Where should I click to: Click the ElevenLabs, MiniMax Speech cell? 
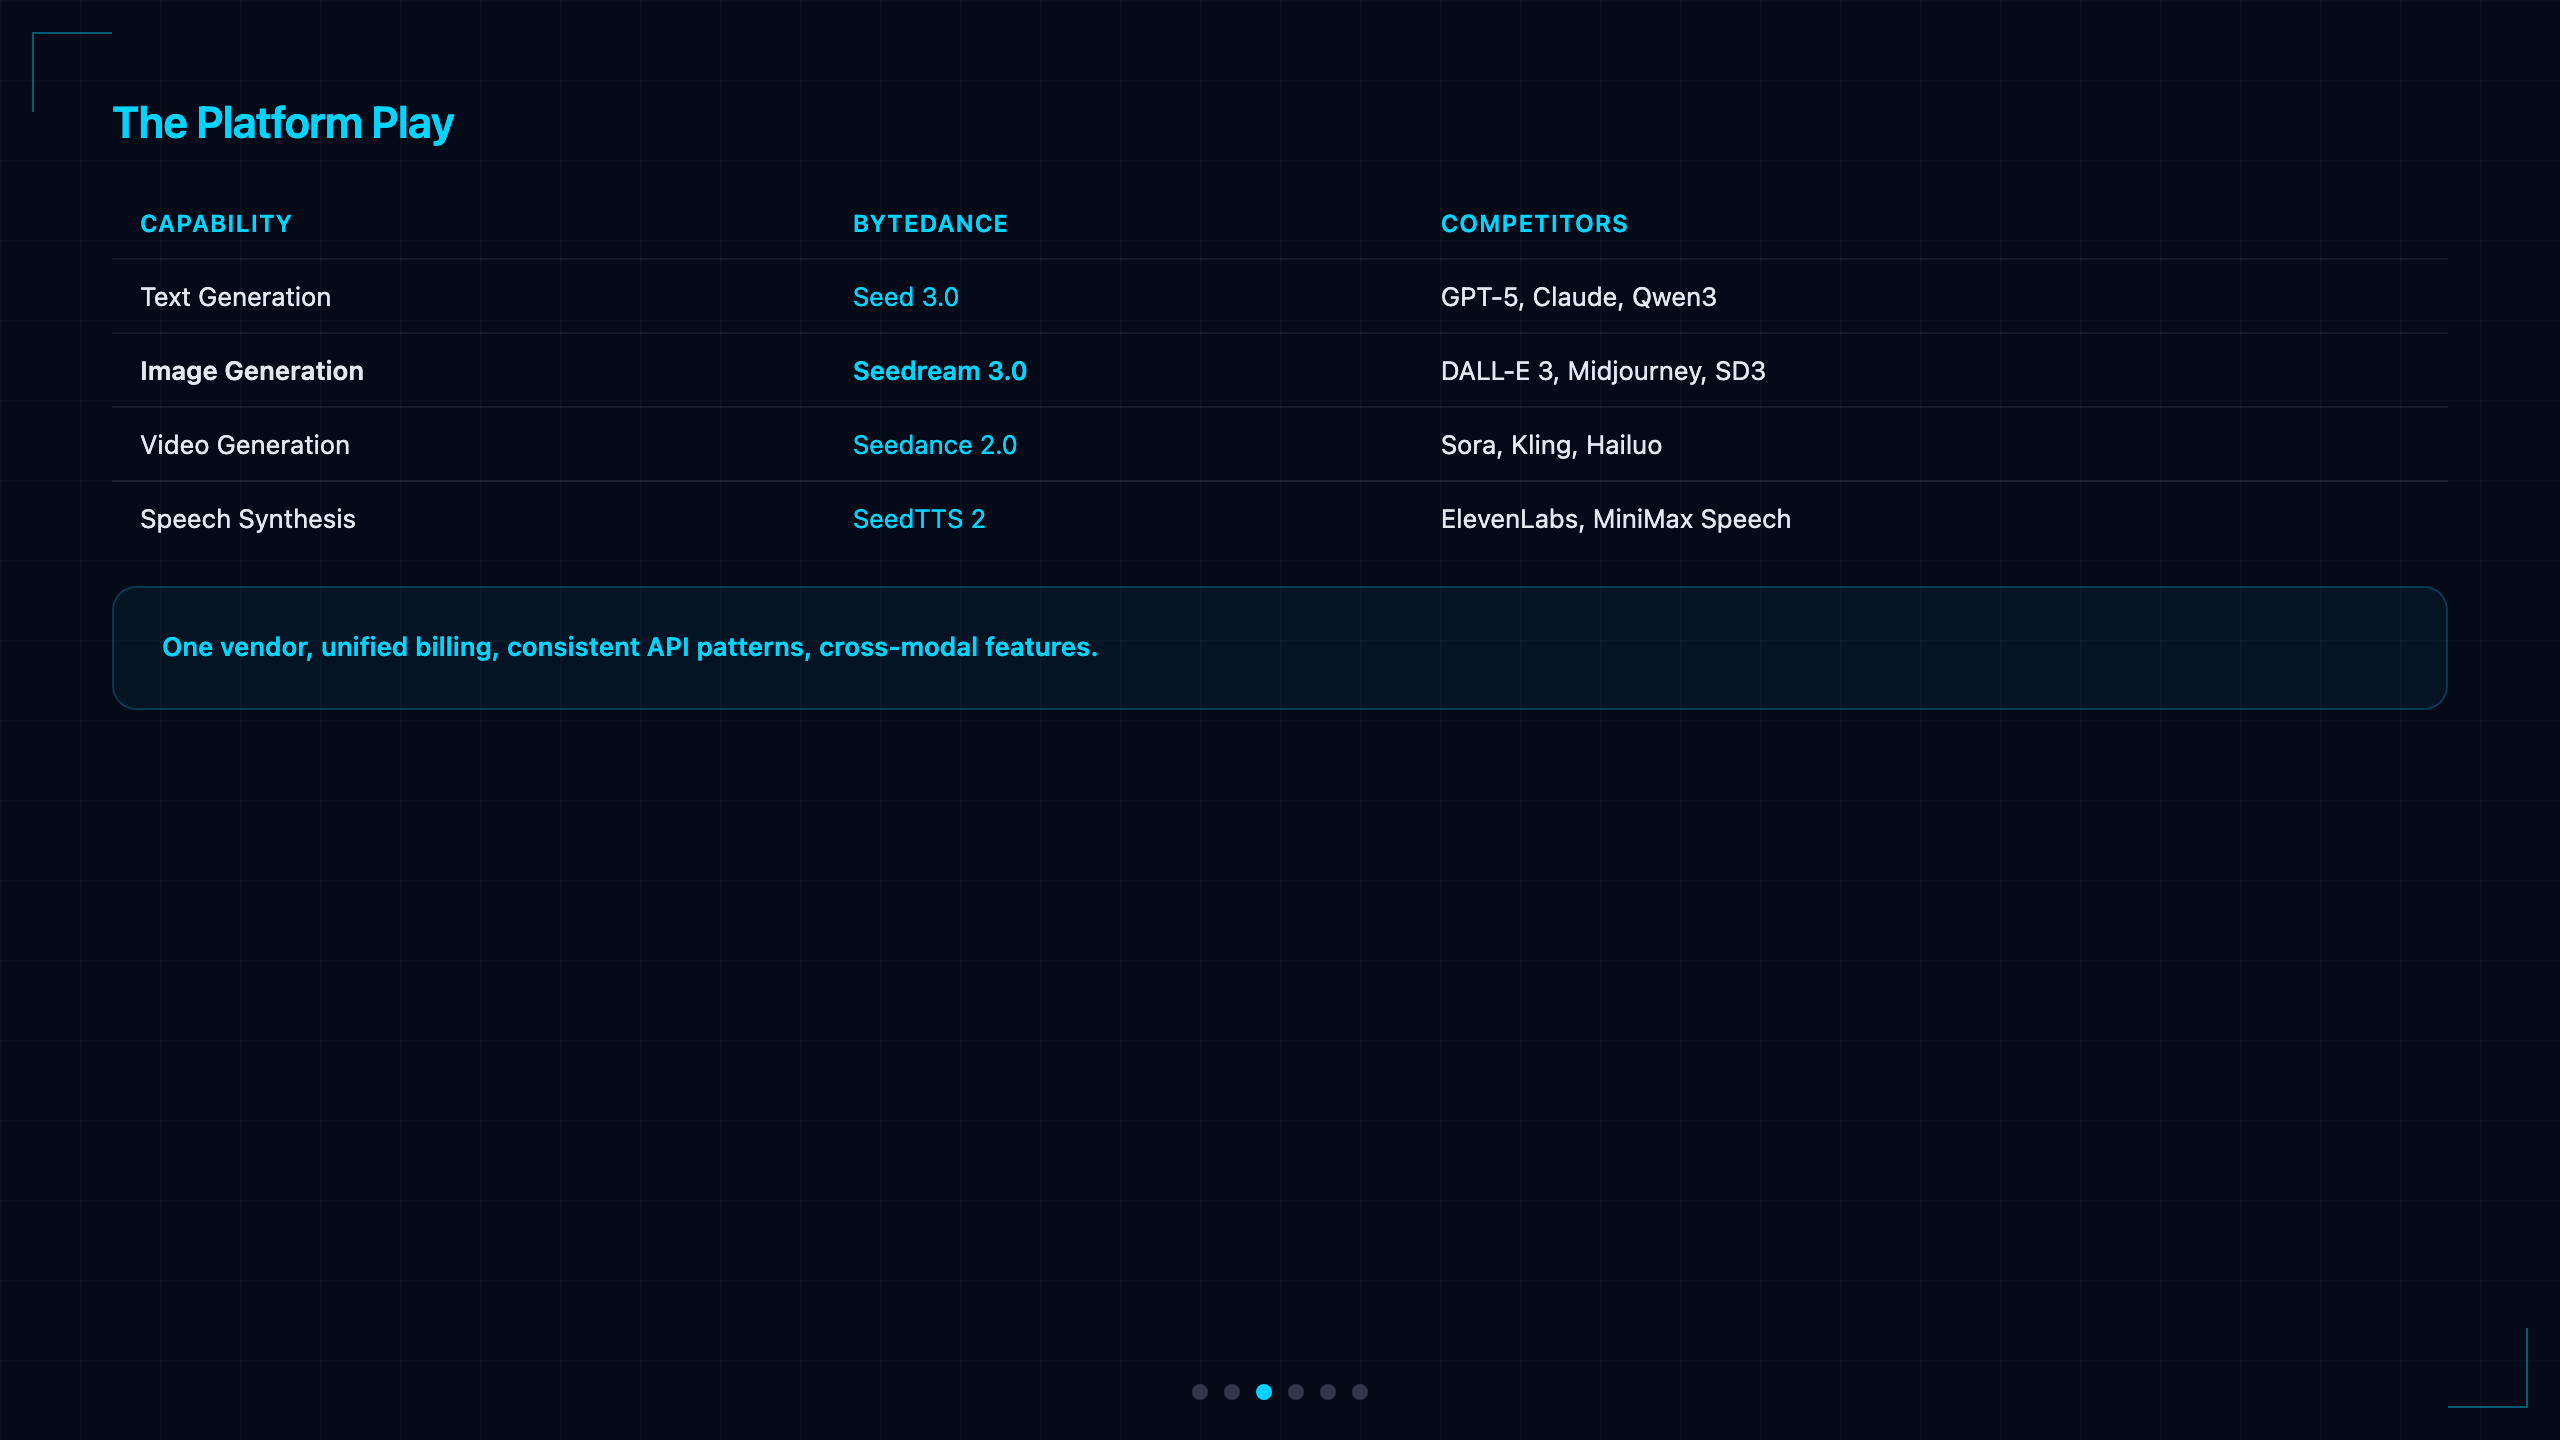1615,519
